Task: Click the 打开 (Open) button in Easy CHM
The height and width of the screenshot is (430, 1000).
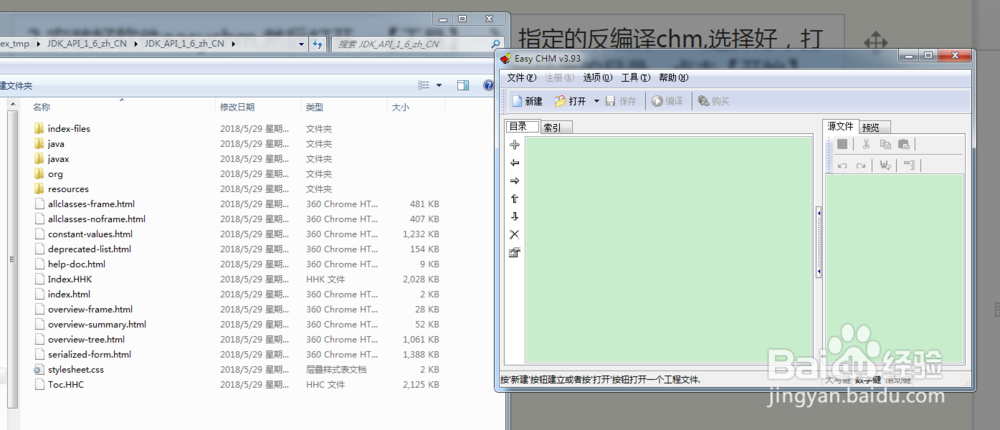Action: [x=570, y=101]
